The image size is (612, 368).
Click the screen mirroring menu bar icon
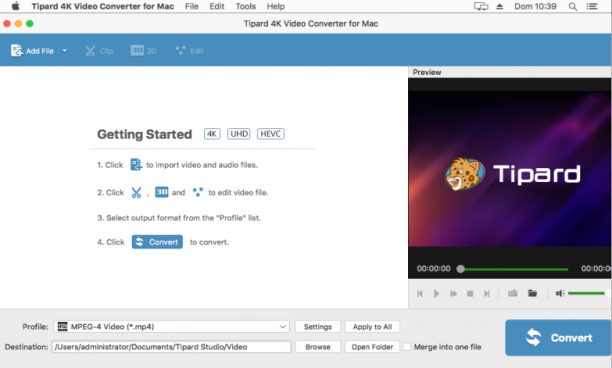pos(481,6)
